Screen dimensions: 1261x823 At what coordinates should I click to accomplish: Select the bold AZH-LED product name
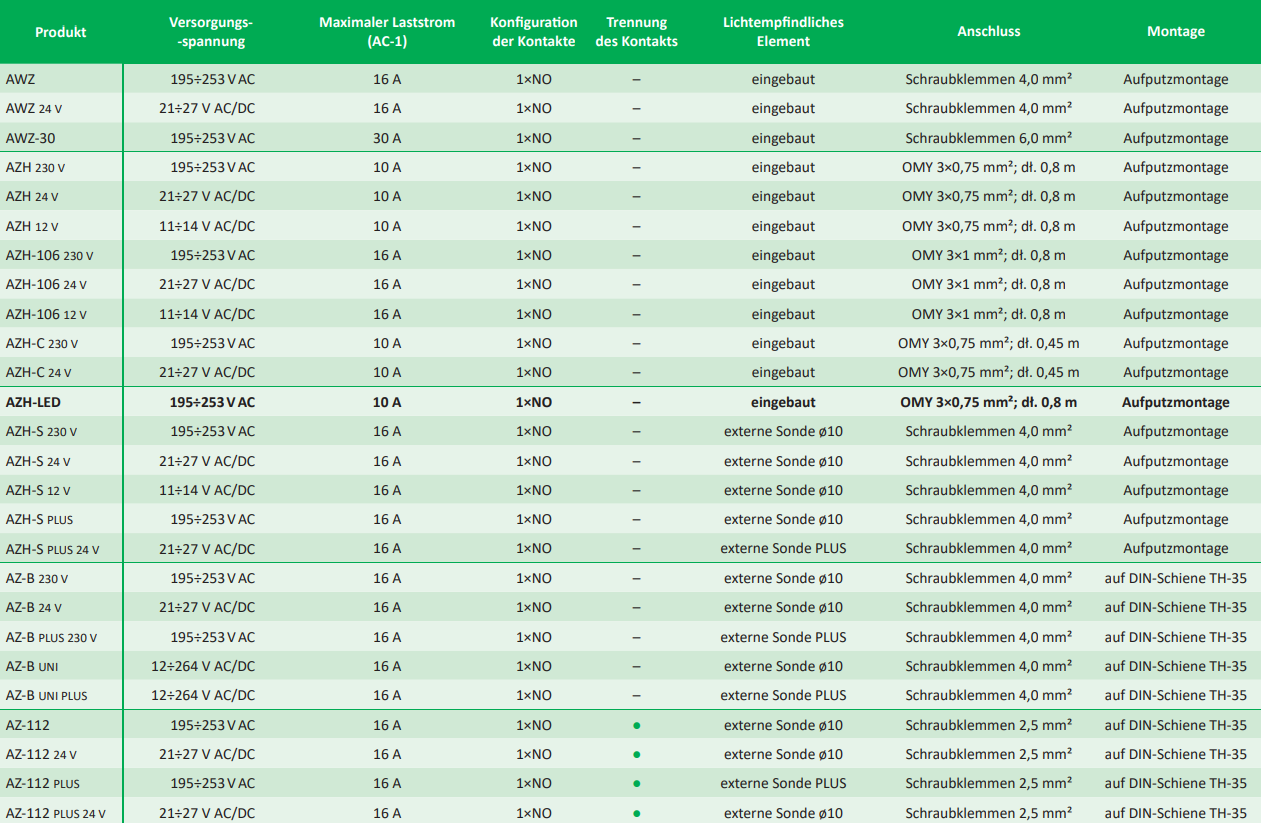click(33, 402)
